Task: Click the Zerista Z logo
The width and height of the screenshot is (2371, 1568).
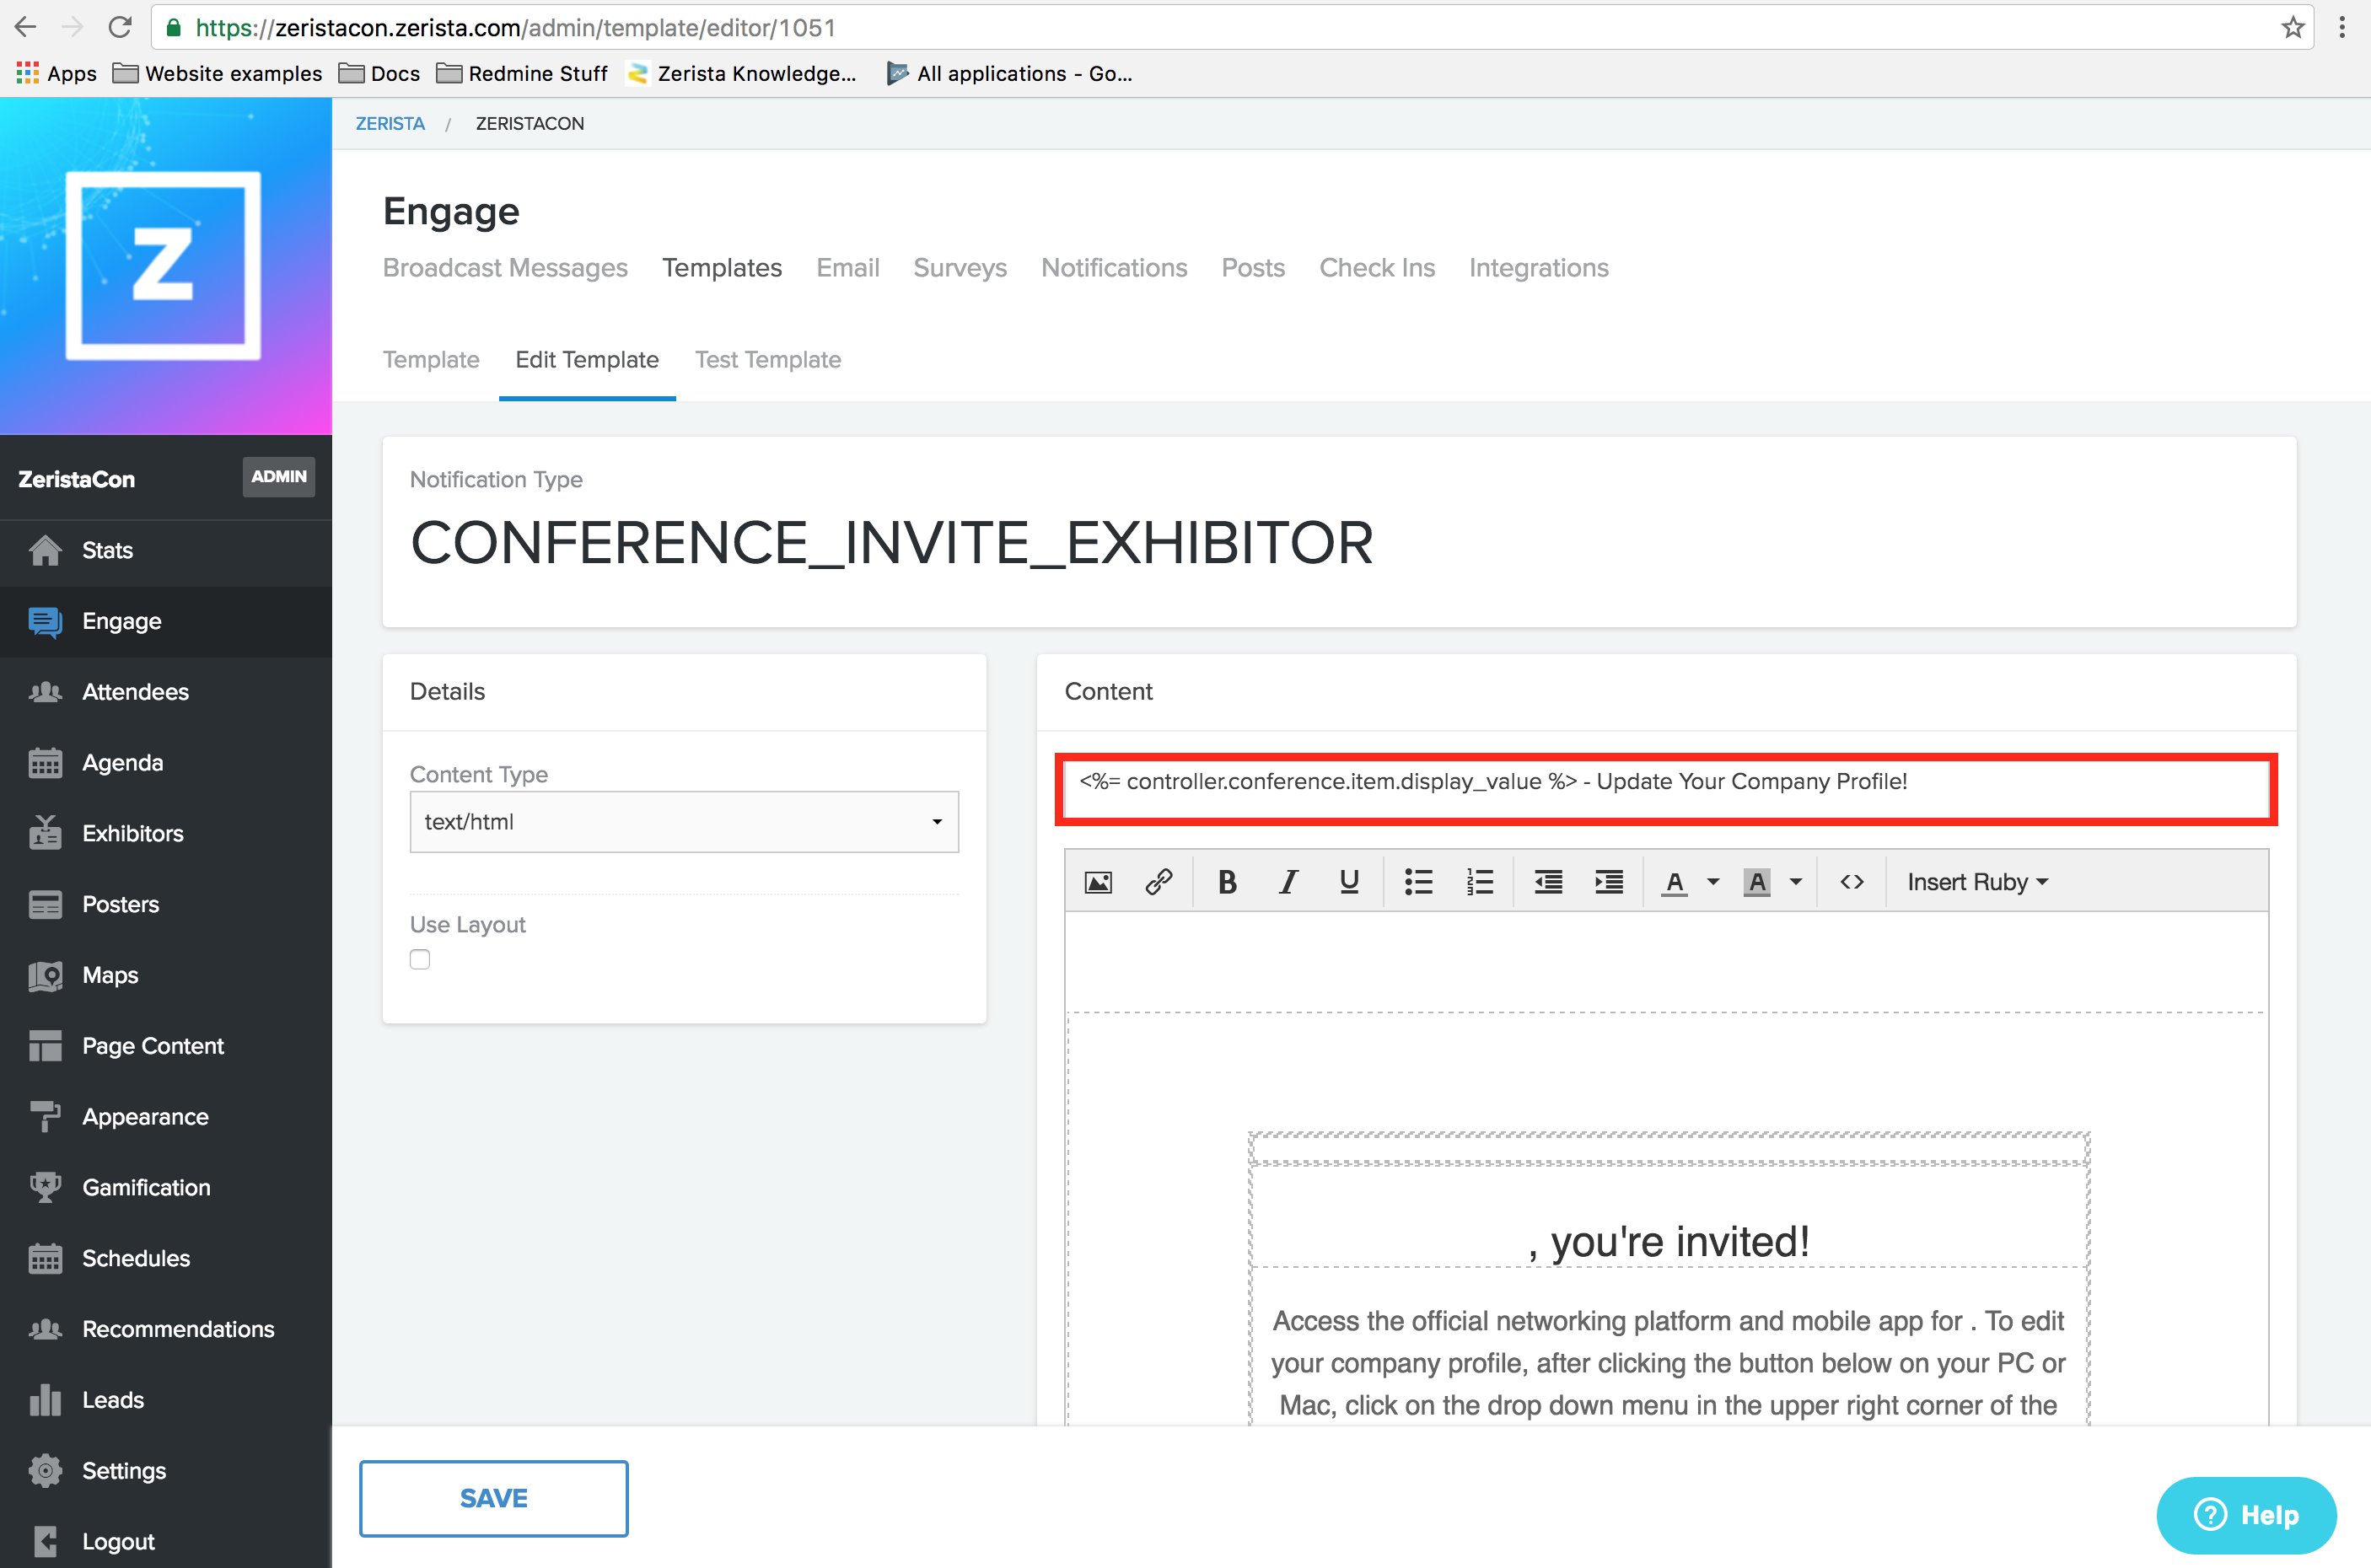Action: (163, 265)
